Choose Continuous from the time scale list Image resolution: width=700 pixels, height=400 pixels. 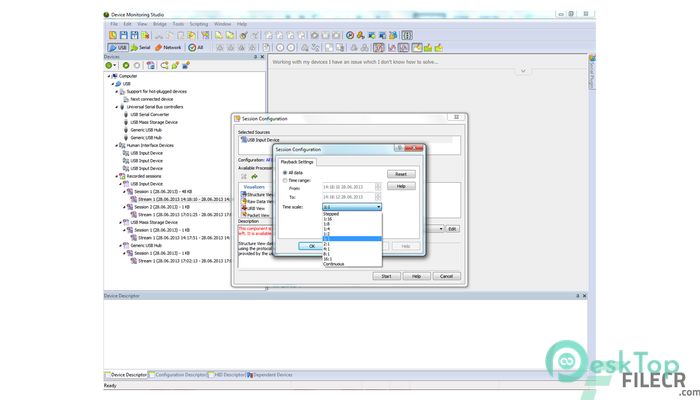(x=352, y=264)
